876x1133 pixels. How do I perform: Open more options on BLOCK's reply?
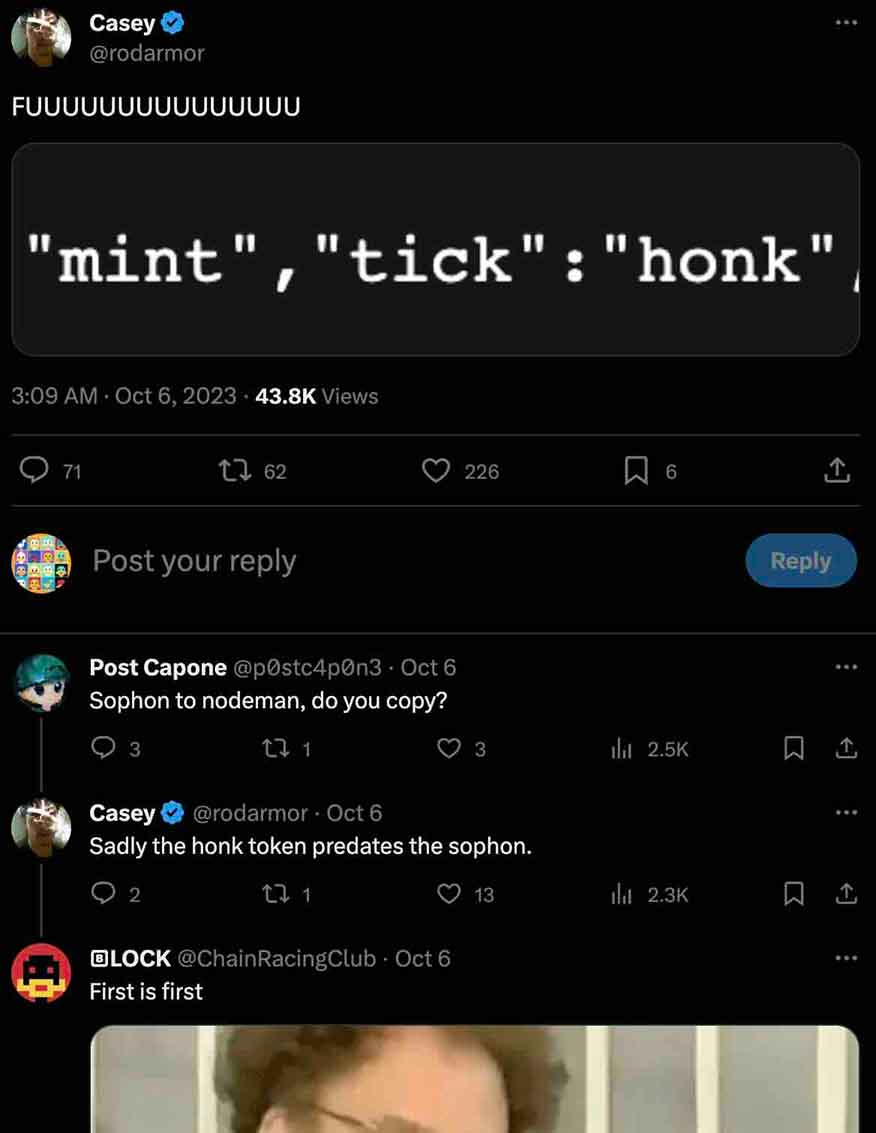pos(846,958)
